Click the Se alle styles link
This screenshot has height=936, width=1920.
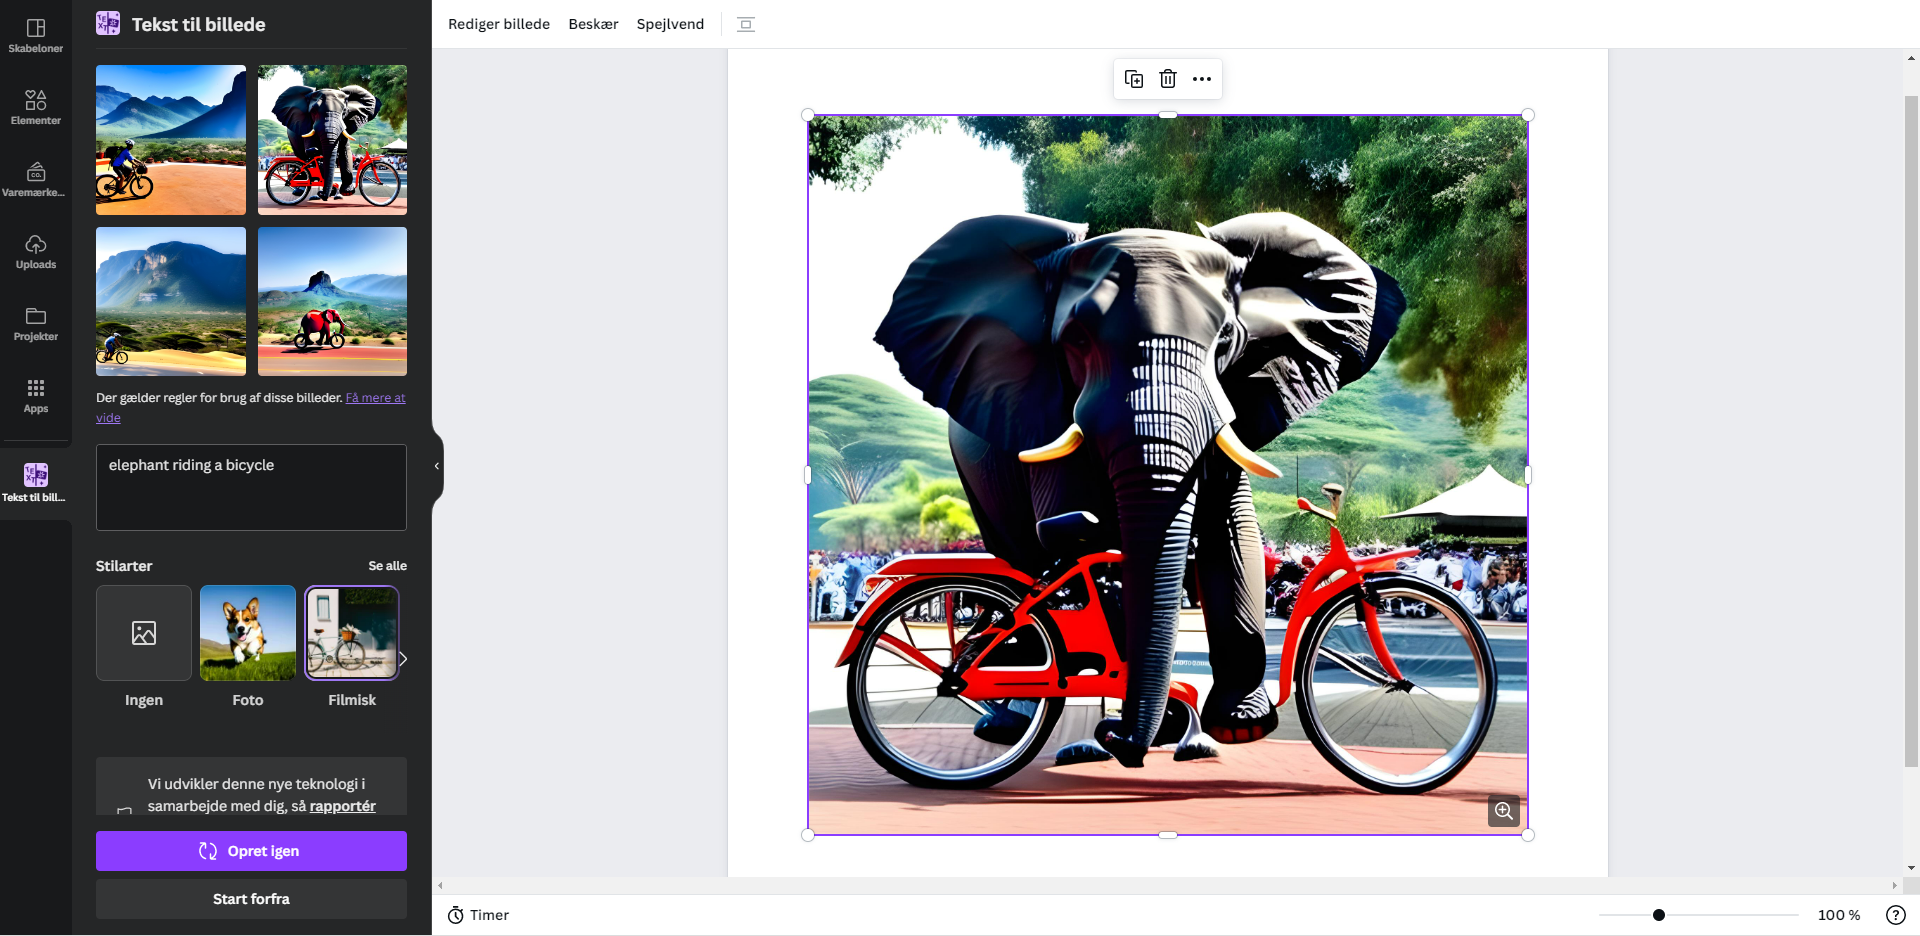pyautogui.click(x=387, y=566)
